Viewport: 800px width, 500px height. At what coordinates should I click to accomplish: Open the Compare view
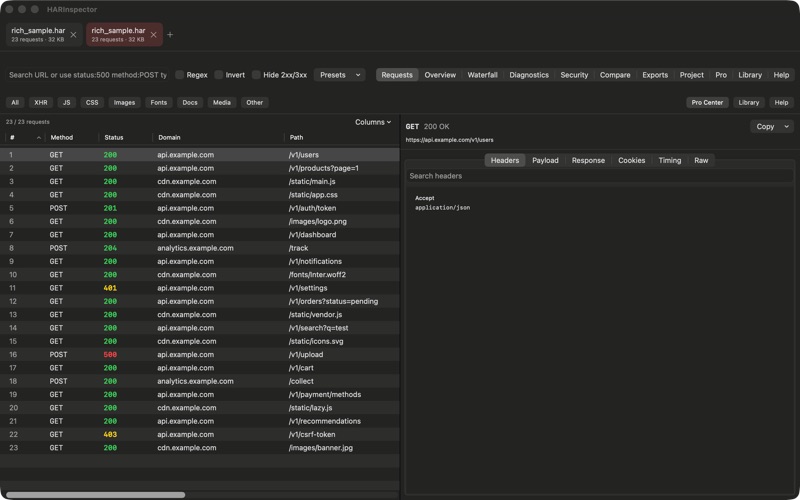click(x=615, y=75)
